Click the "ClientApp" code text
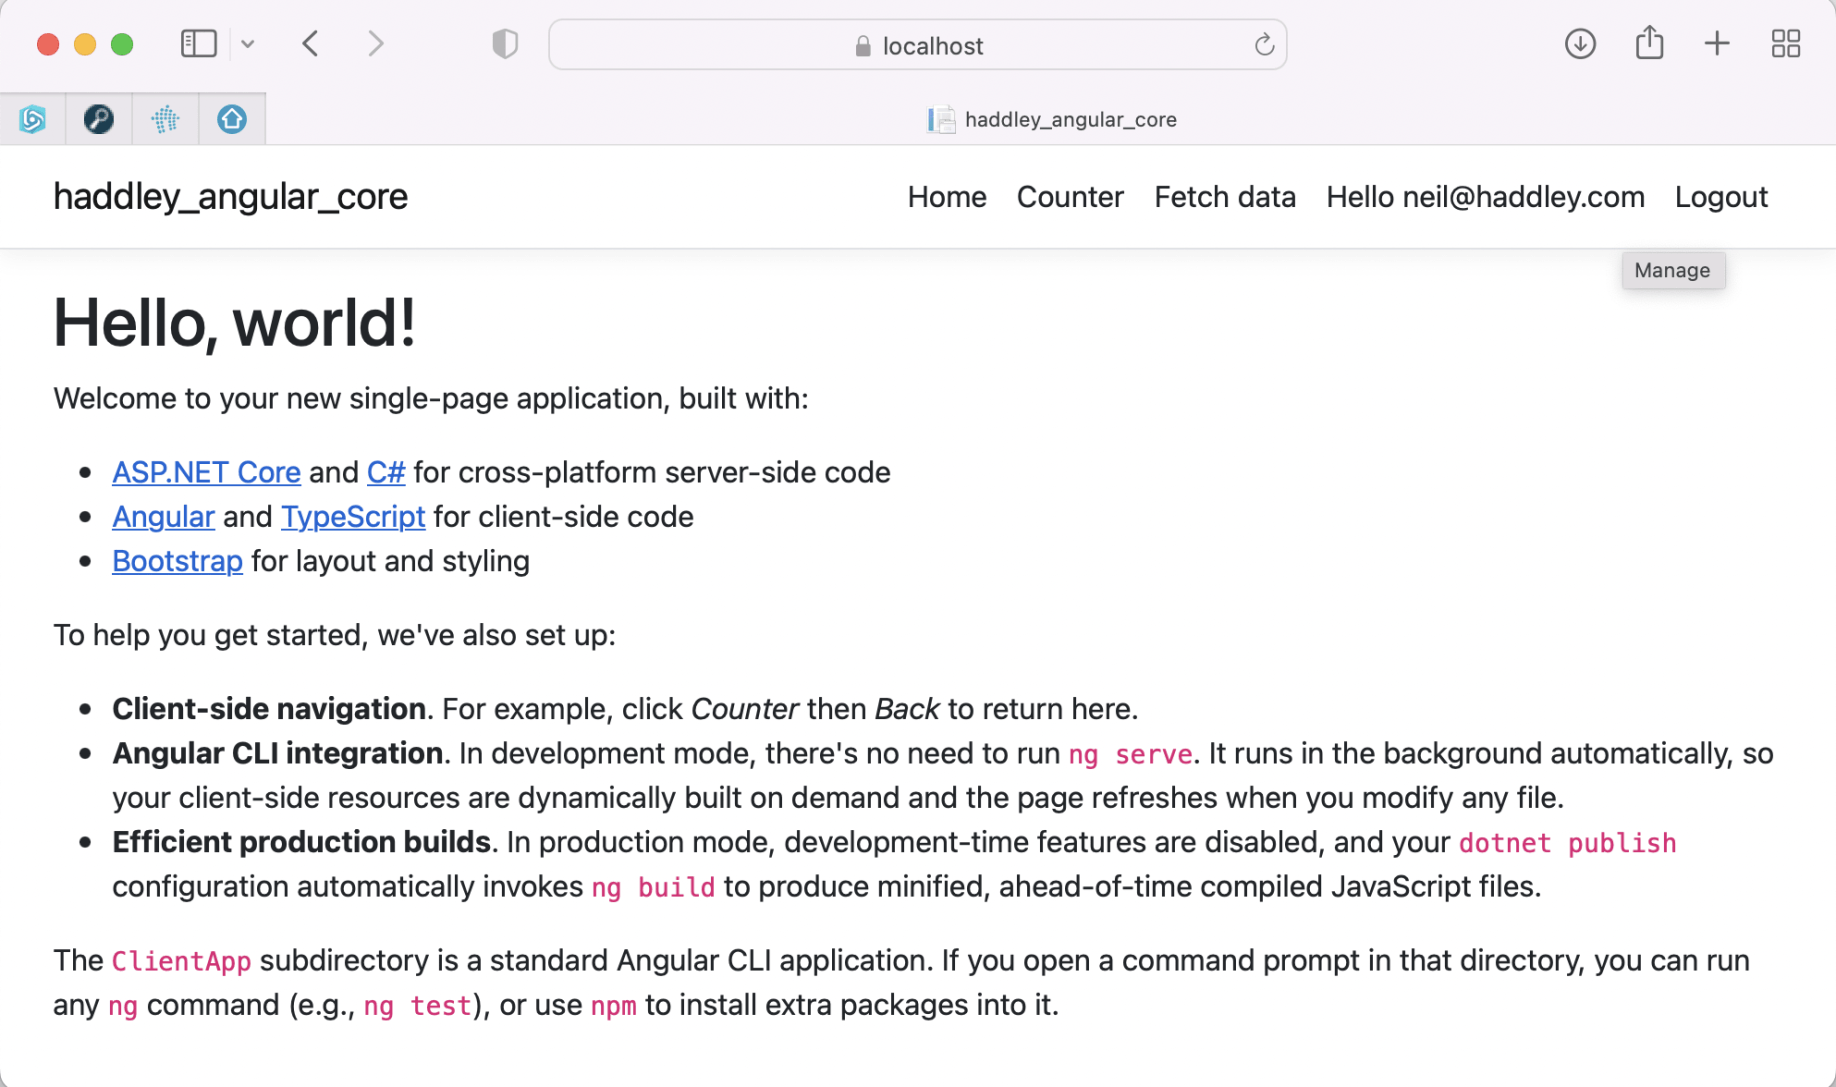 181,961
